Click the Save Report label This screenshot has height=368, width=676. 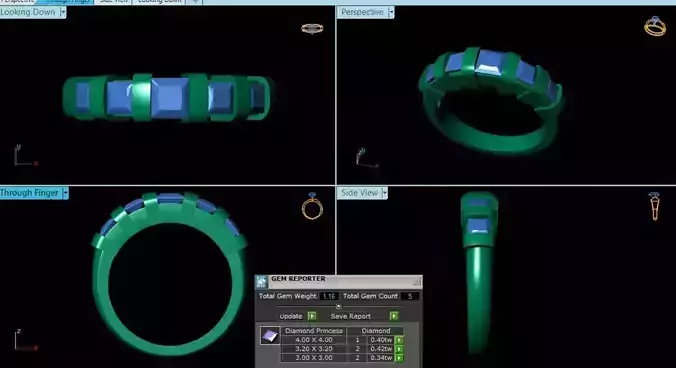[x=351, y=316]
